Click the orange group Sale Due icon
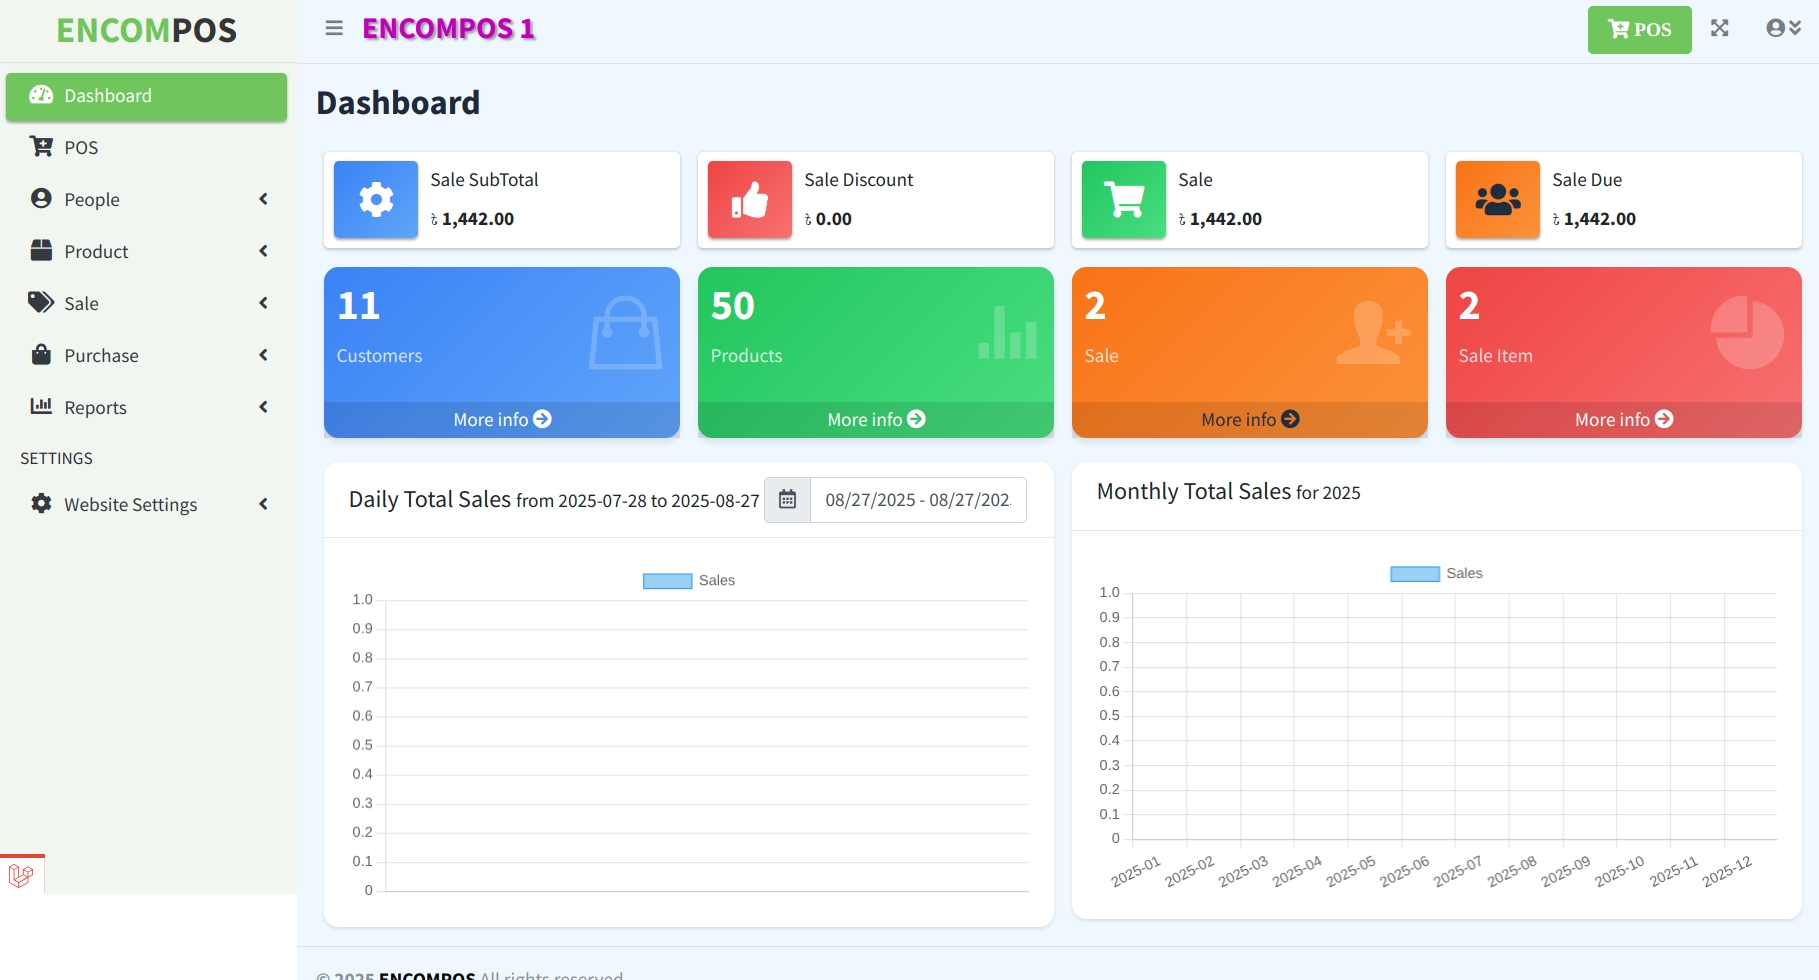The width and height of the screenshot is (1819, 980). [x=1498, y=200]
